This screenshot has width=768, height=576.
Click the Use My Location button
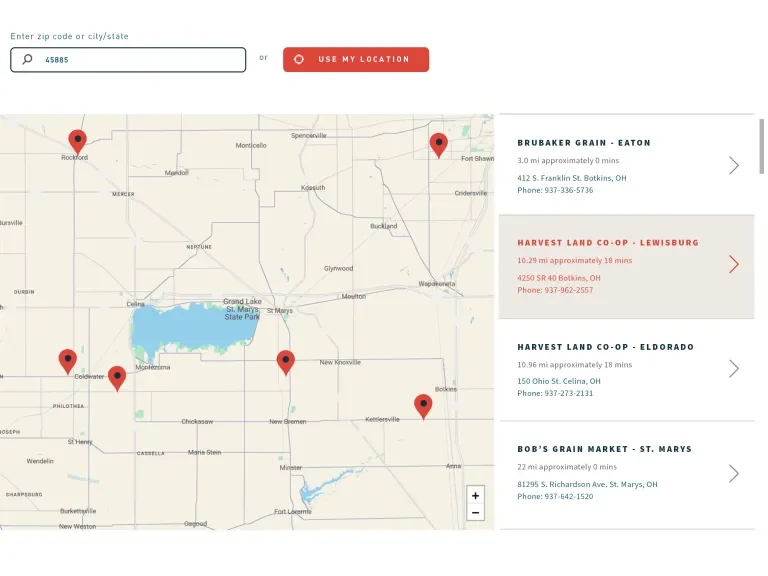(356, 59)
